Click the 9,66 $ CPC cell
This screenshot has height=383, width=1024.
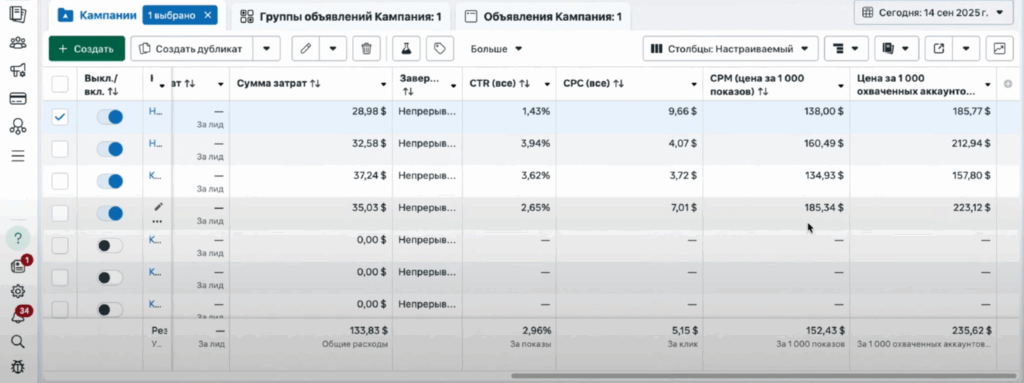tap(683, 111)
